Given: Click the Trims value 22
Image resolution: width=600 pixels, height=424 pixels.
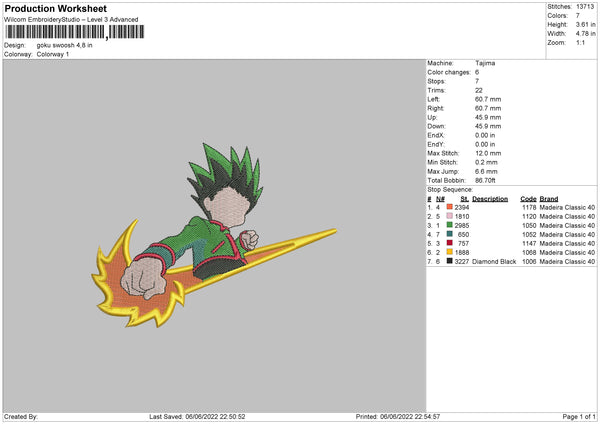Looking at the screenshot, I should [479, 90].
